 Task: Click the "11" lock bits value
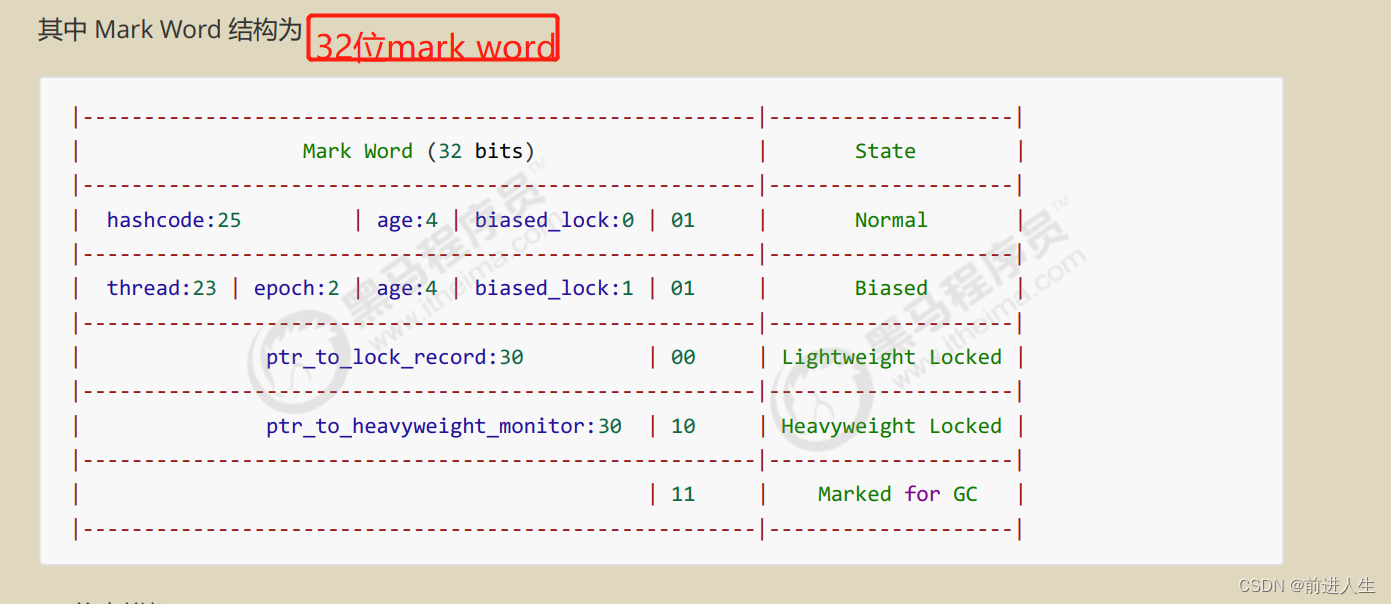[683, 495]
